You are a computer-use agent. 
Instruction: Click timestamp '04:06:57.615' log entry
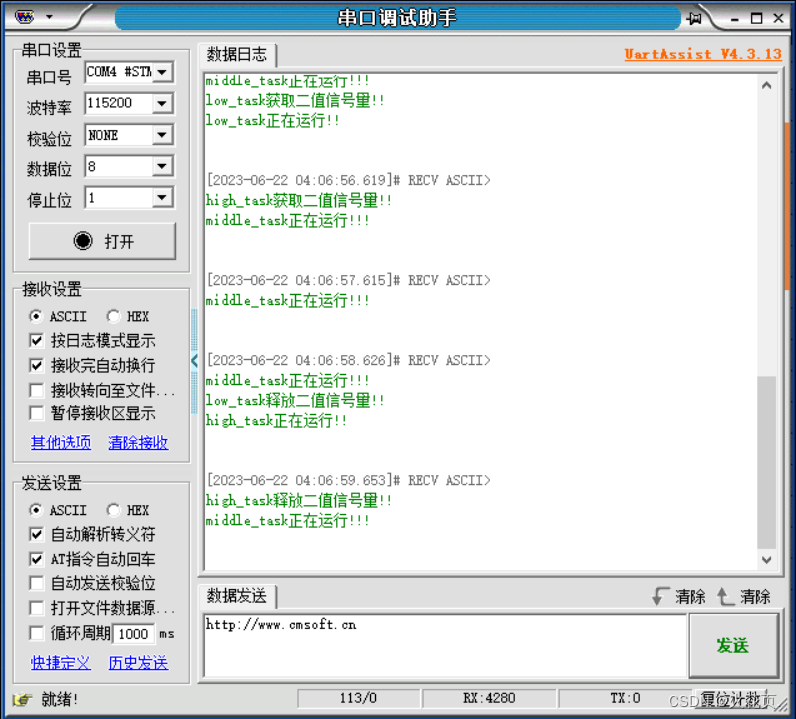coord(348,280)
